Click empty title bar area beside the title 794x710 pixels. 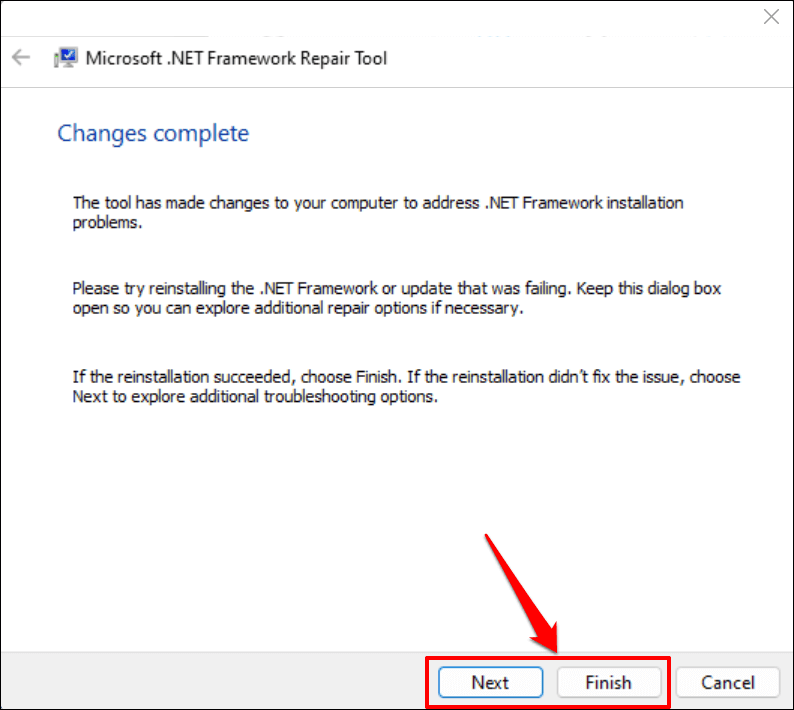pyautogui.click(x=560, y=58)
